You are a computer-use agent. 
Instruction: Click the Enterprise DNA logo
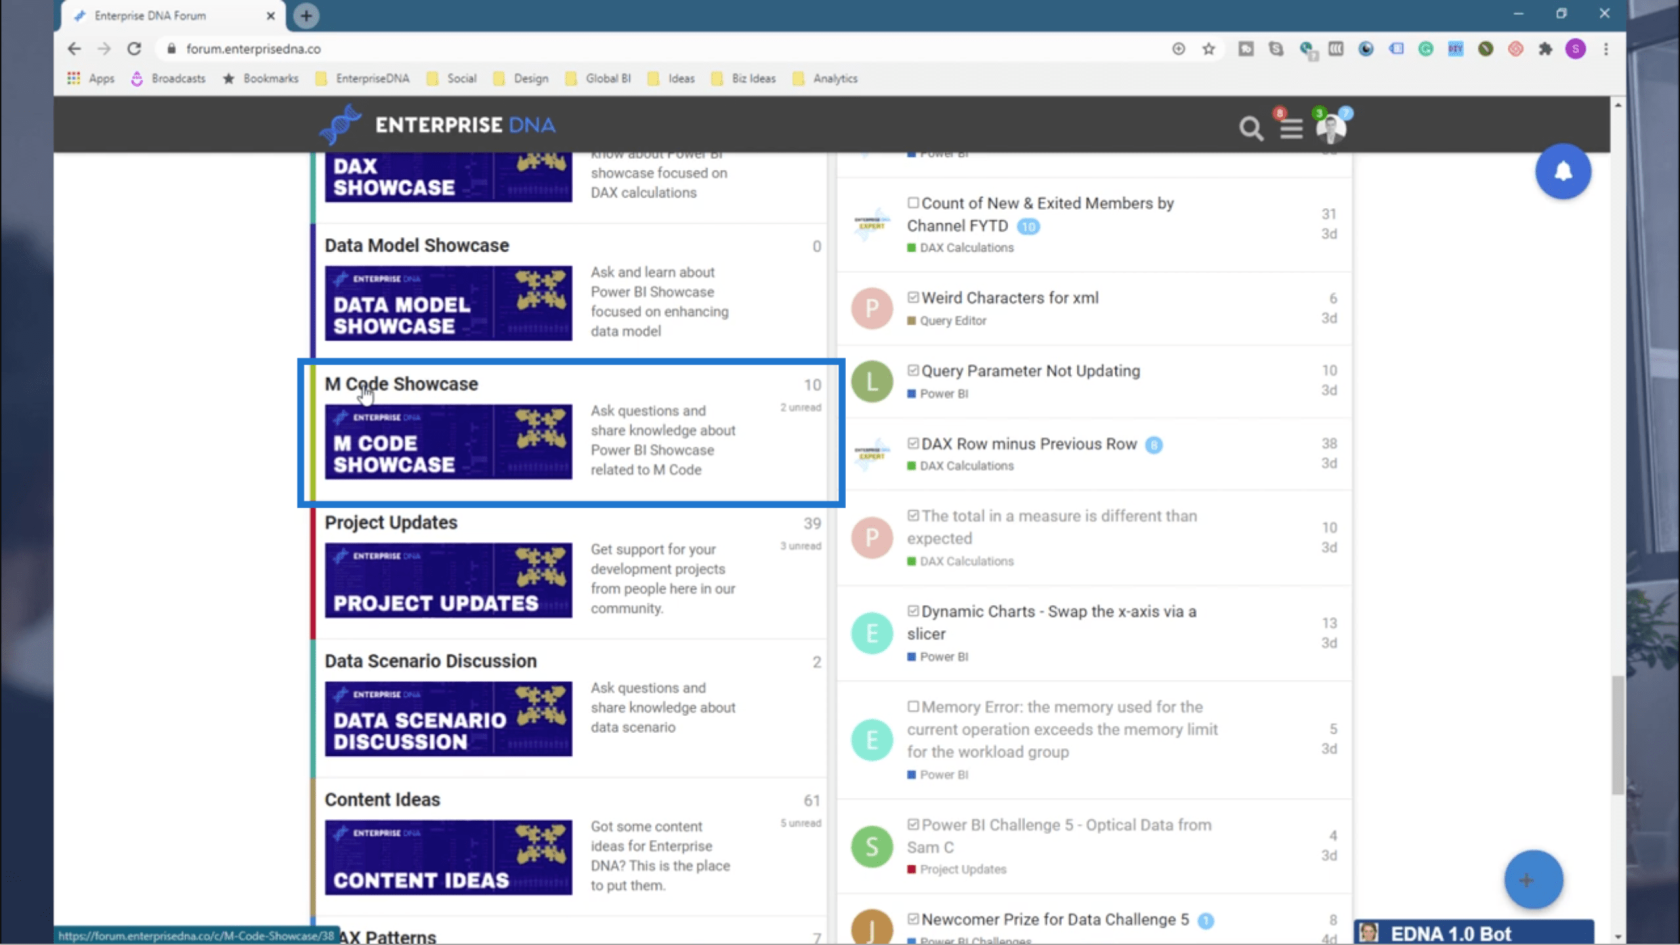[437, 125]
